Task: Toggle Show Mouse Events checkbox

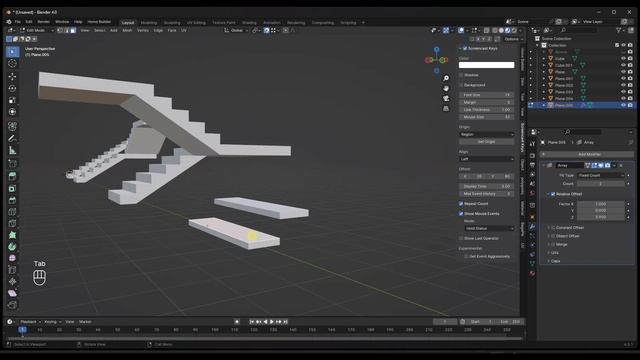Action: click(461, 213)
